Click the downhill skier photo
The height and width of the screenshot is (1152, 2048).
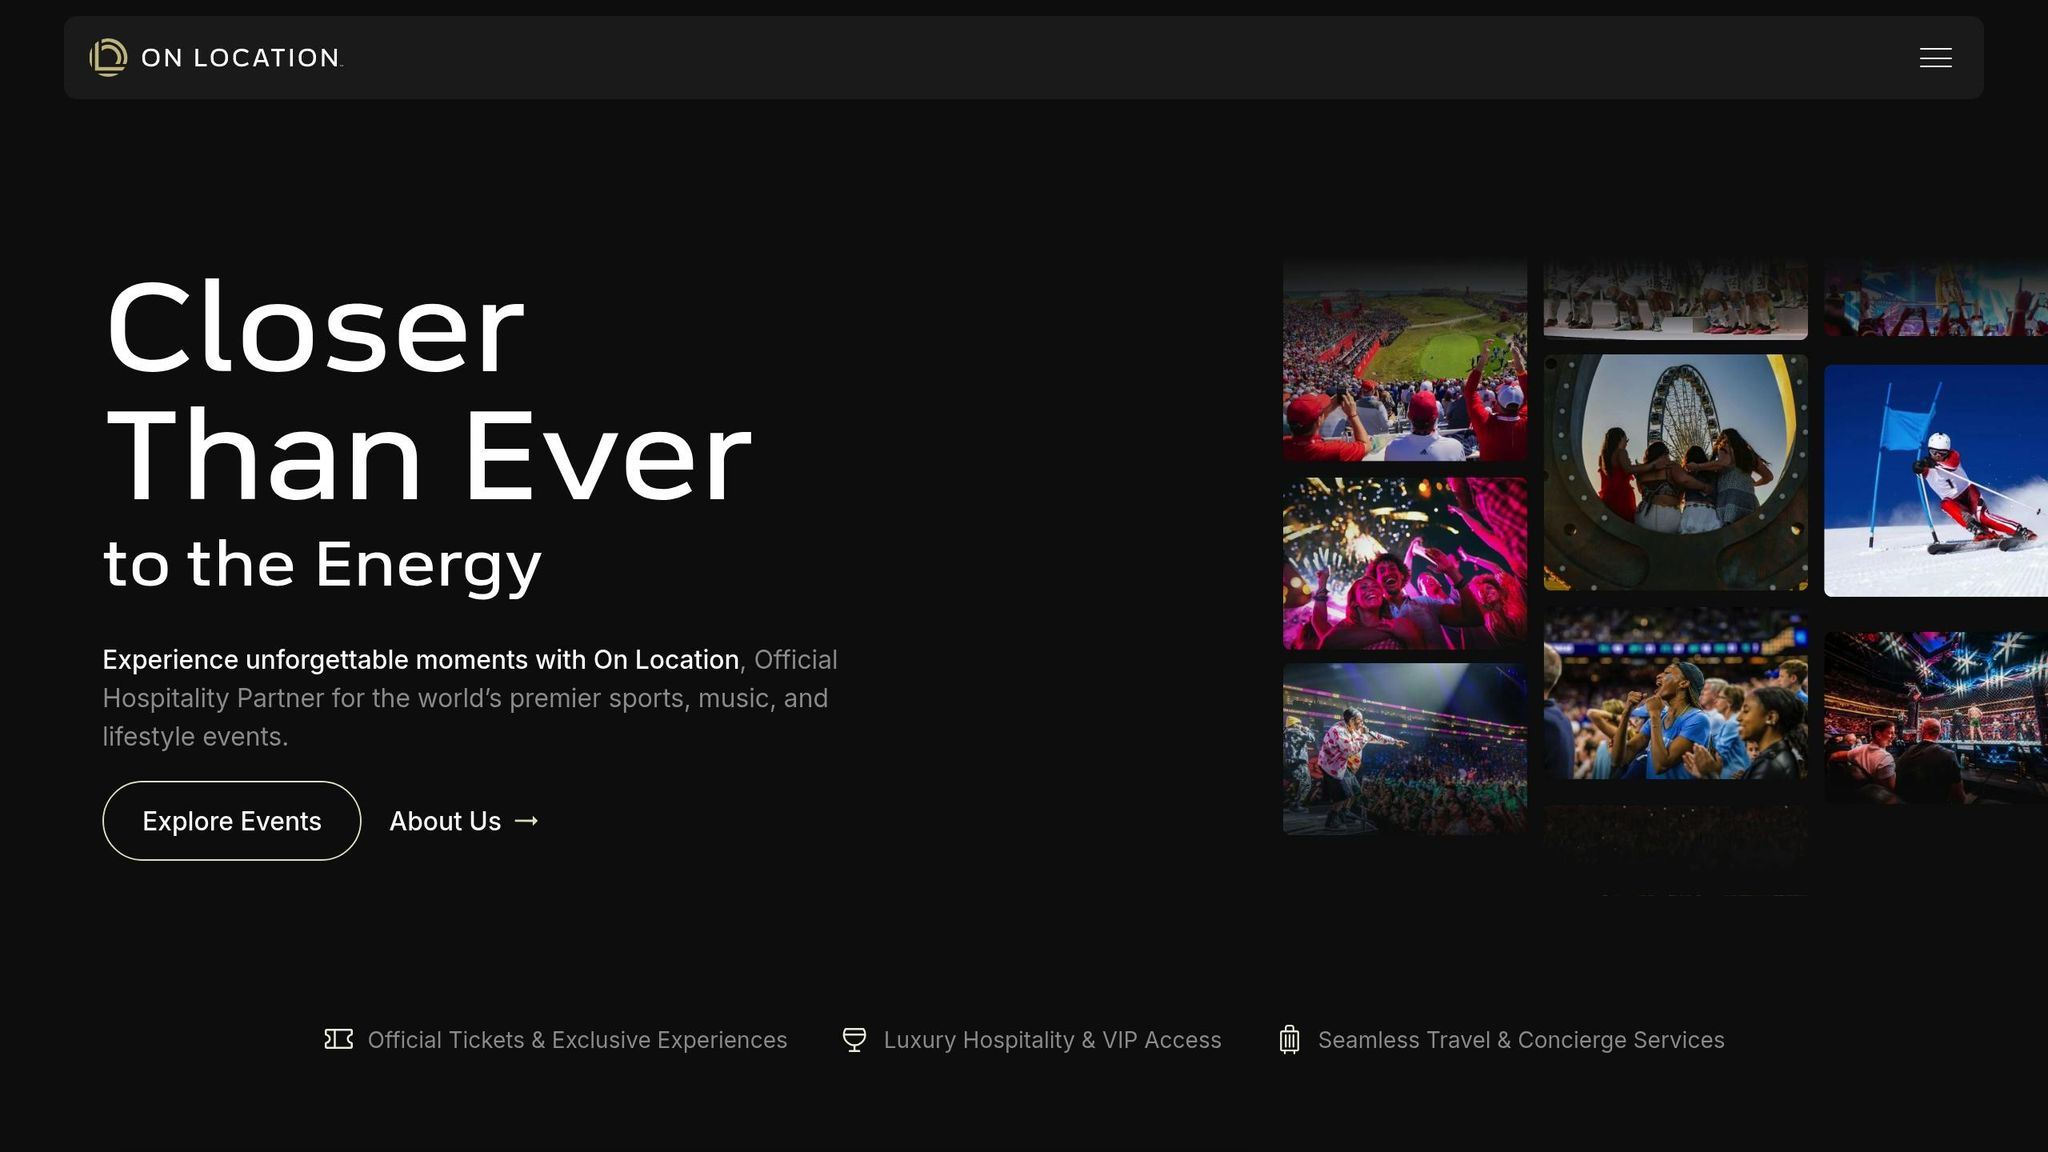1935,480
